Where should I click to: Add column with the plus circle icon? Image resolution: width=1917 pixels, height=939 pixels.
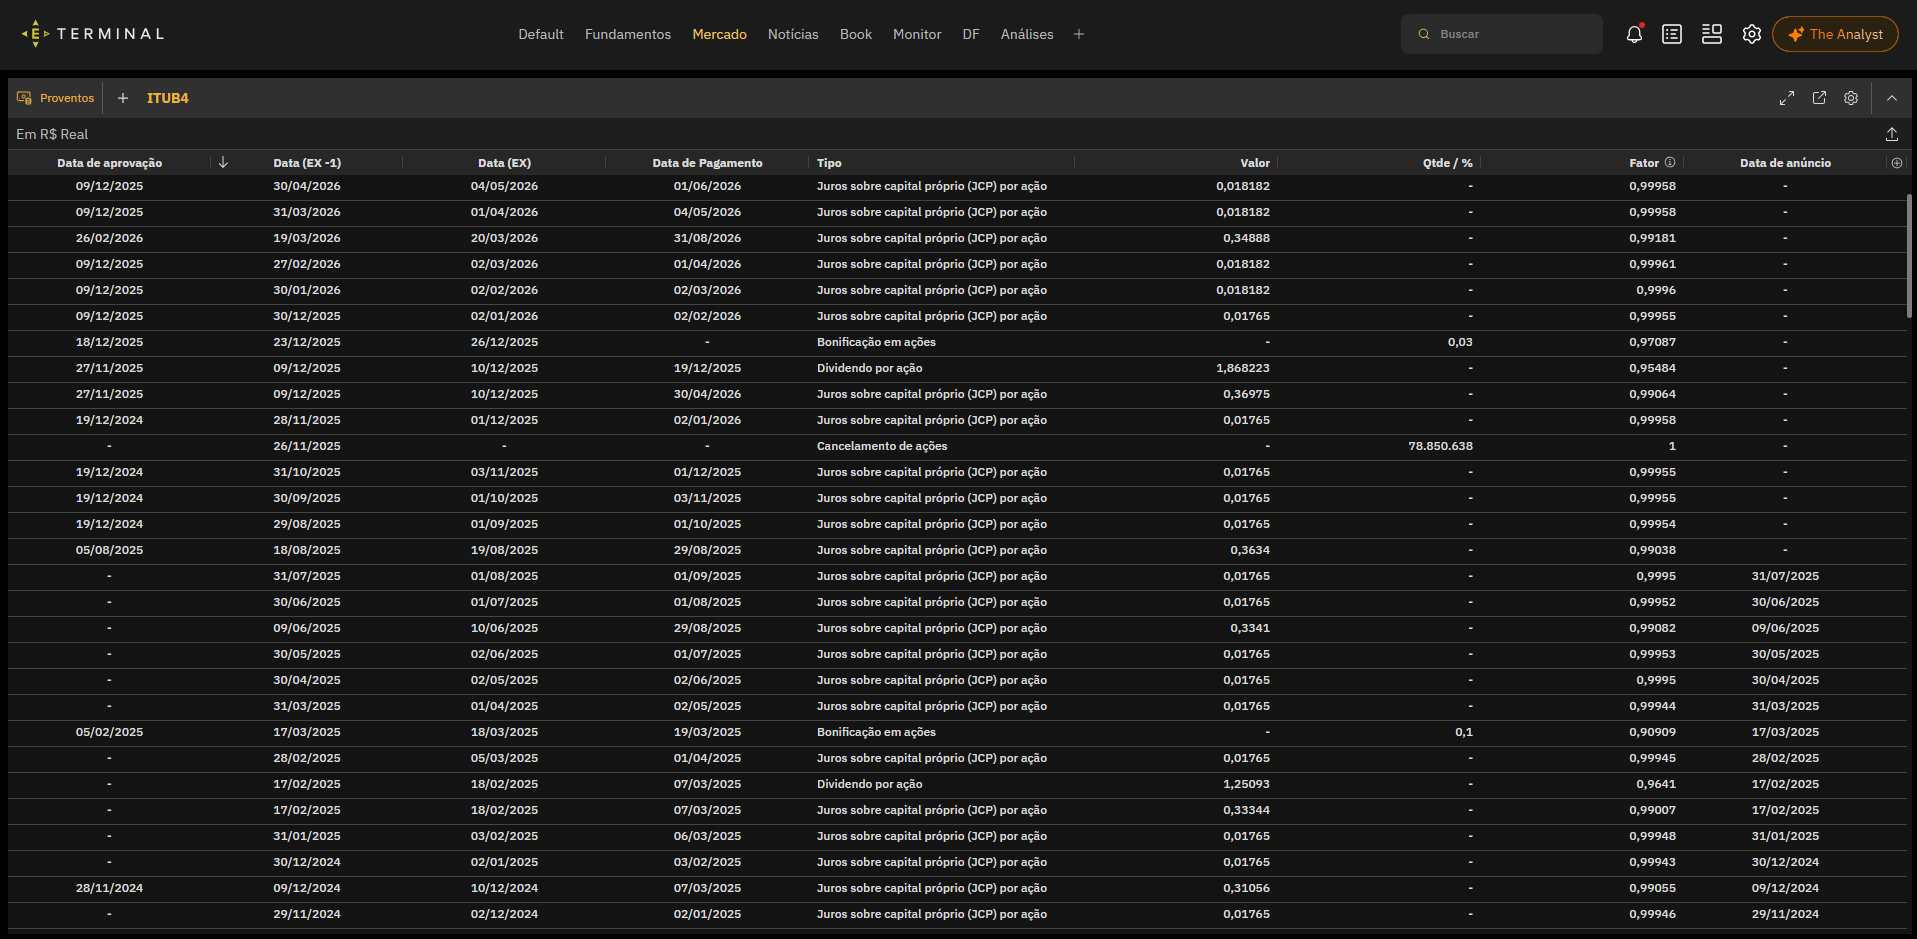(x=1897, y=163)
